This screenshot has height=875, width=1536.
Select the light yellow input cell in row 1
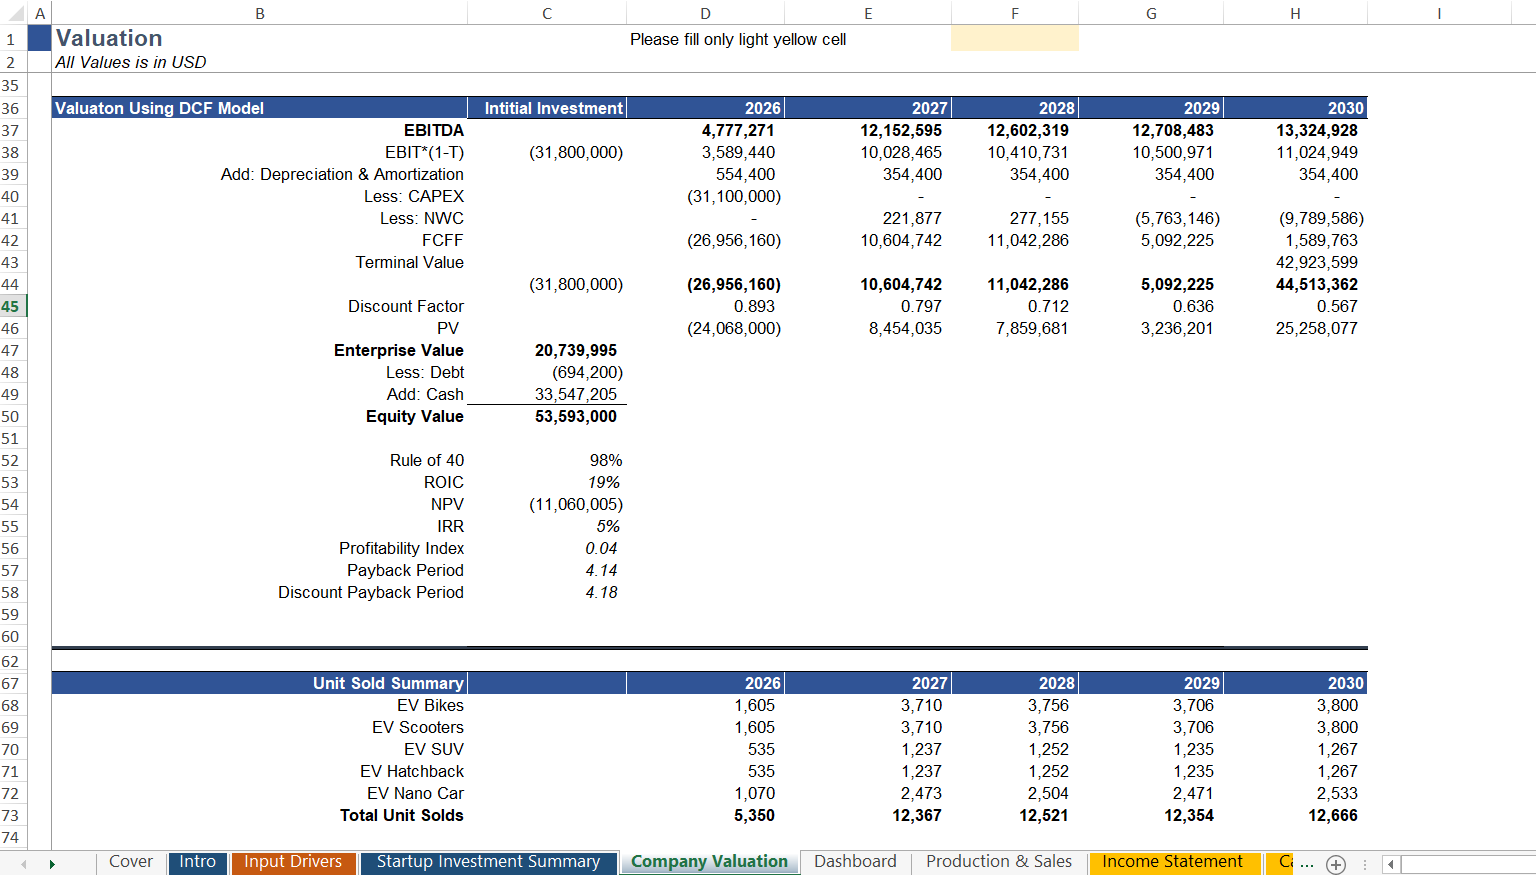(x=1014, y=39)
